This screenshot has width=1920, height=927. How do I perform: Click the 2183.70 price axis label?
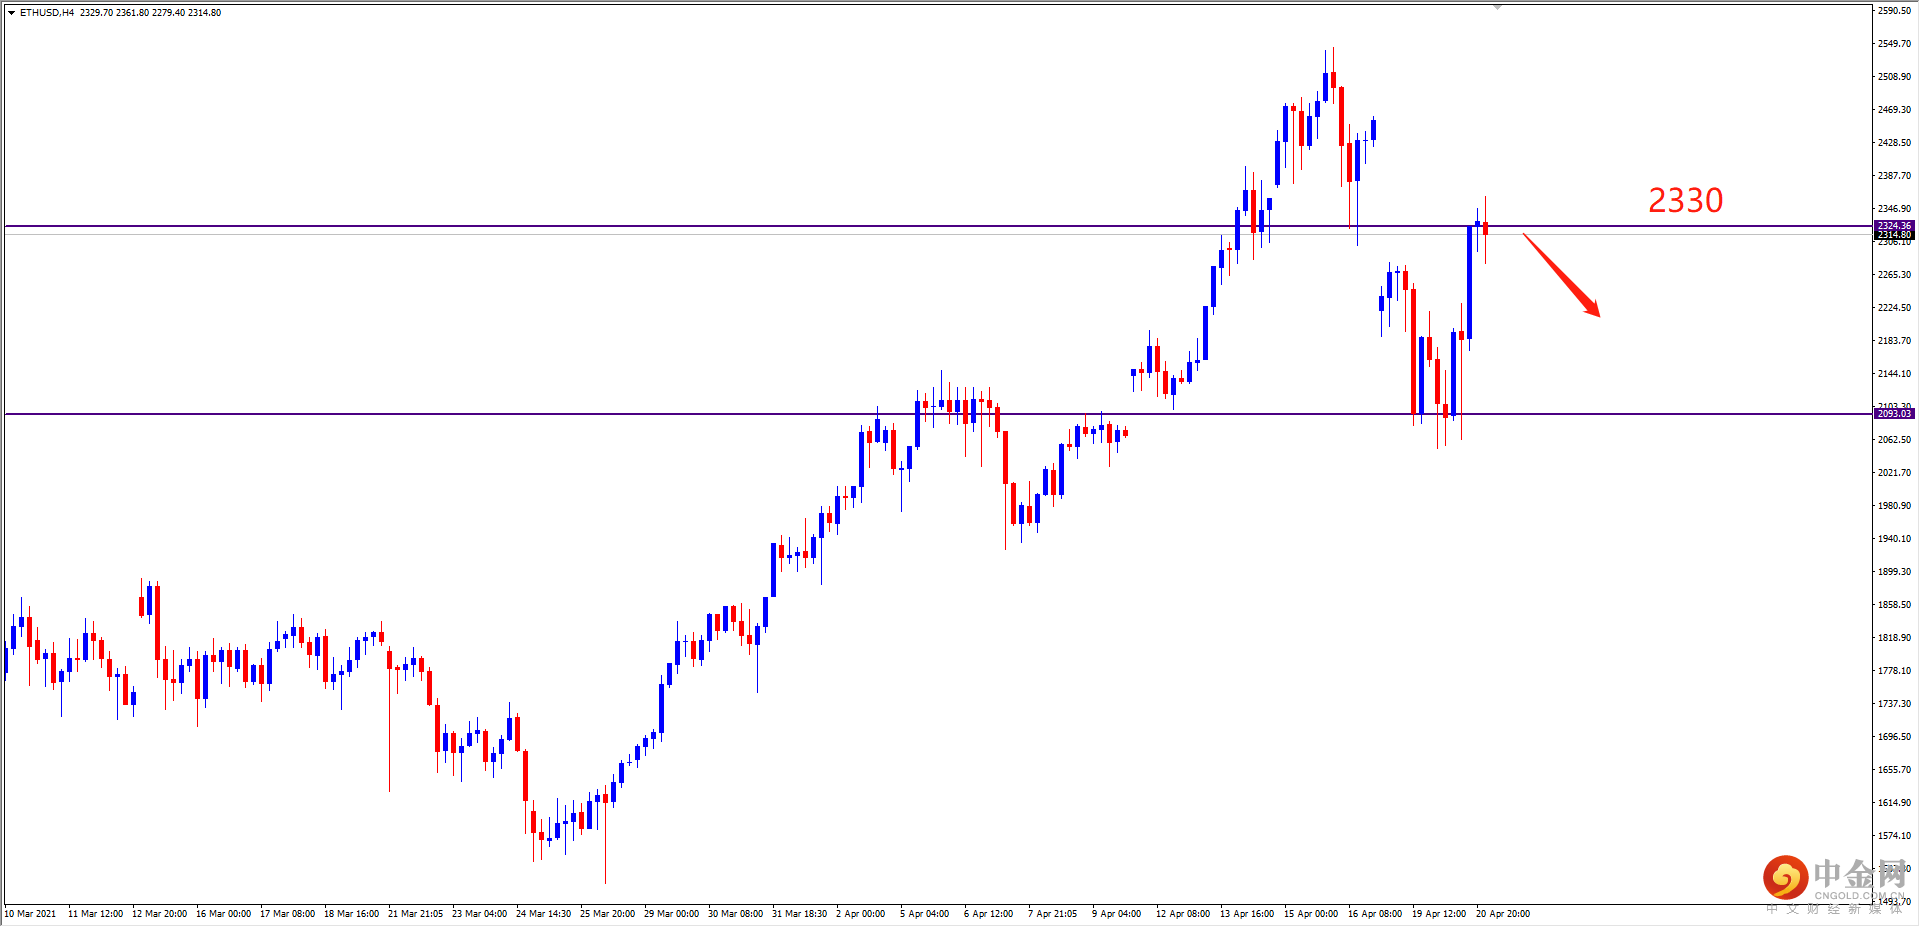click(1894, 341)
